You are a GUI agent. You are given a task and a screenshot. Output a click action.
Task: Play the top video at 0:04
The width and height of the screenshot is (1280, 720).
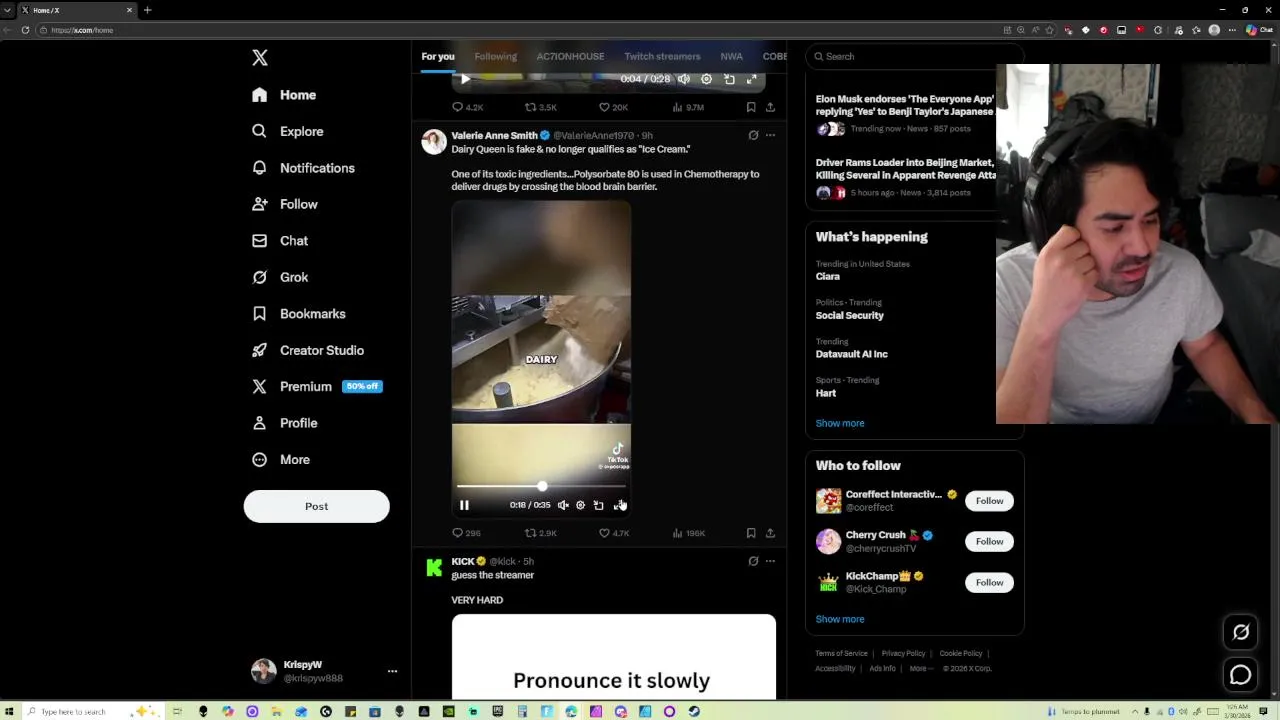[x=465, y=79]
